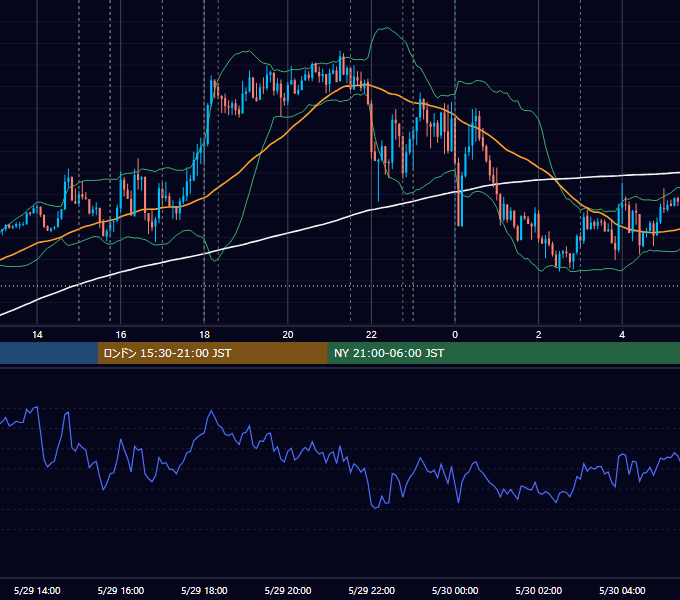Click the 5/30 02:00 time label
The image size is (680, 600).
539,590
